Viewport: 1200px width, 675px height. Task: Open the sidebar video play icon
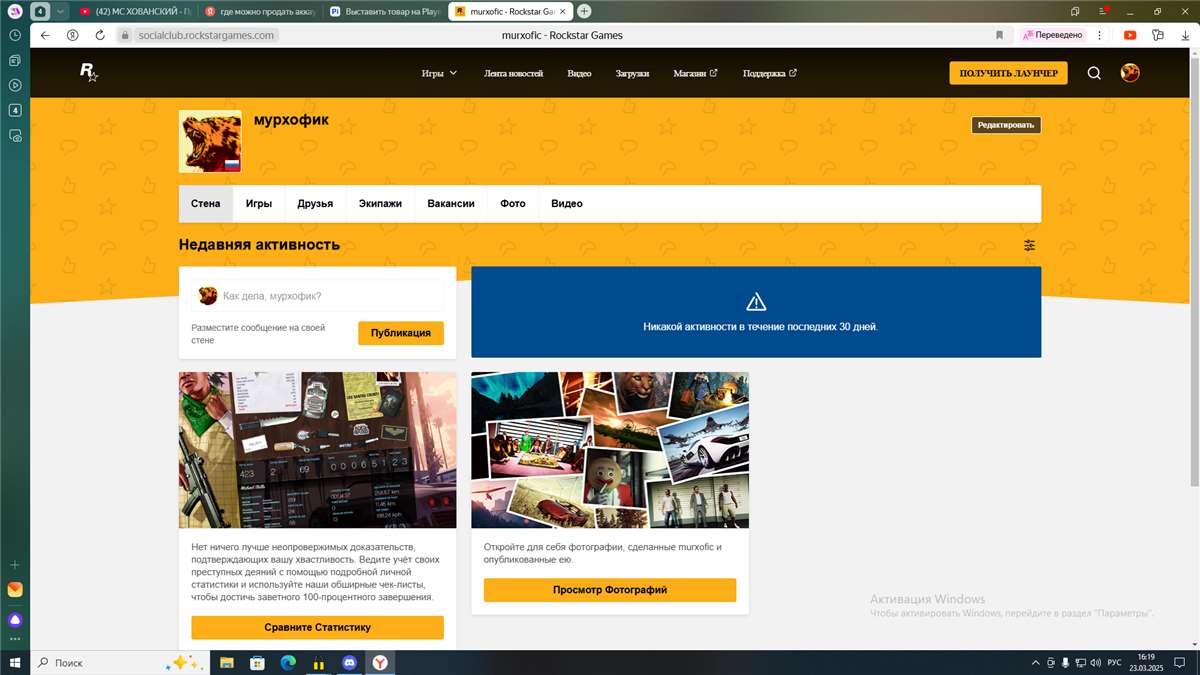click(x=15, y=85)
